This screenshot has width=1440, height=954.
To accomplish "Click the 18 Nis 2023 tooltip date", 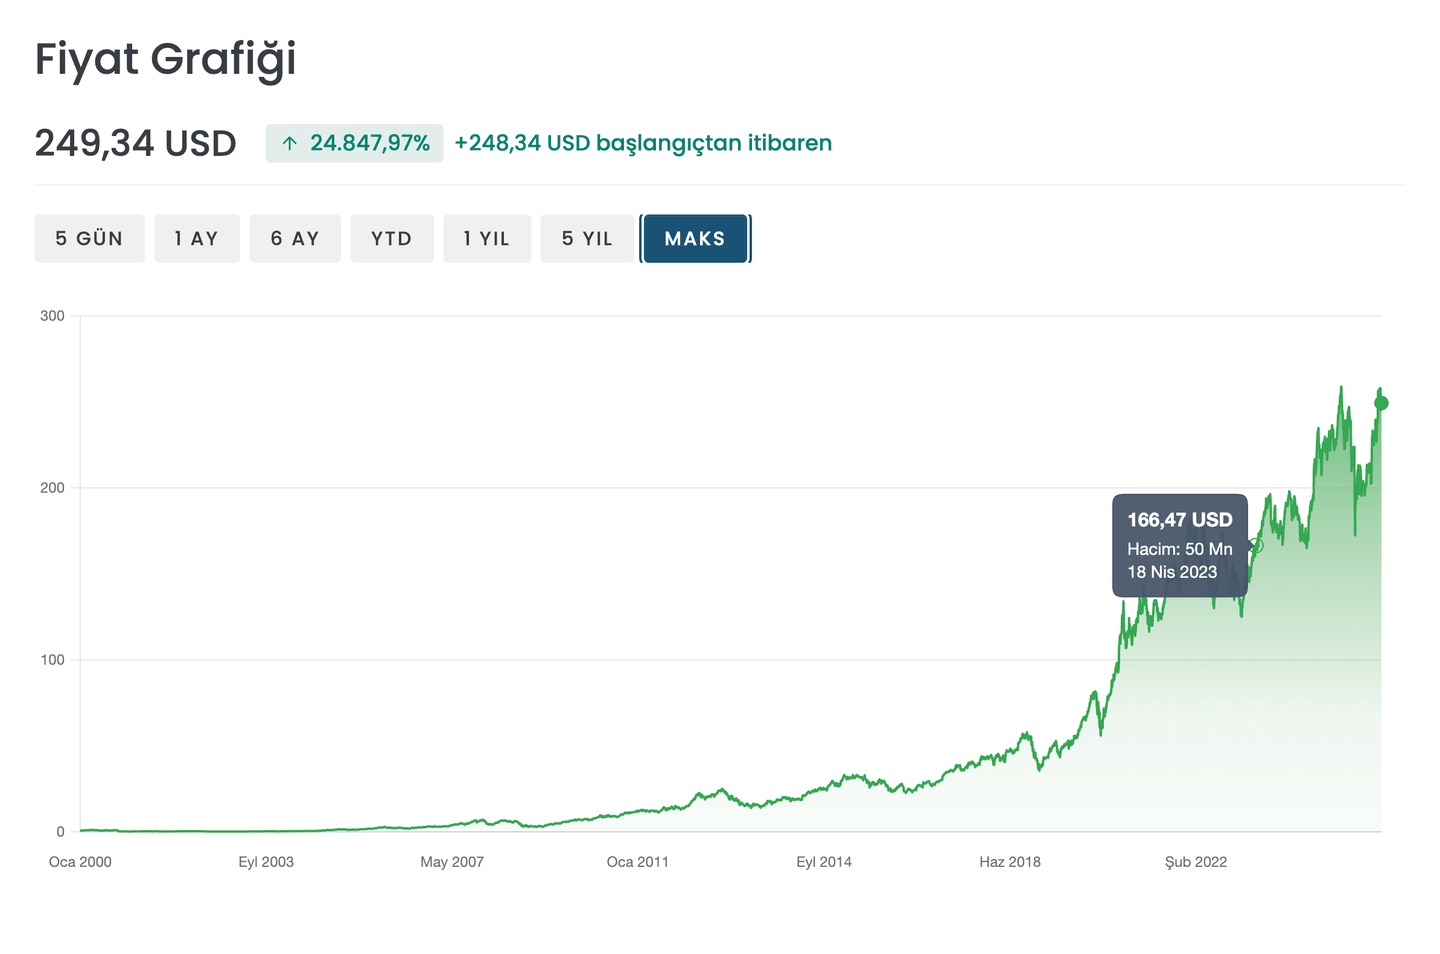I will 1172,572.
